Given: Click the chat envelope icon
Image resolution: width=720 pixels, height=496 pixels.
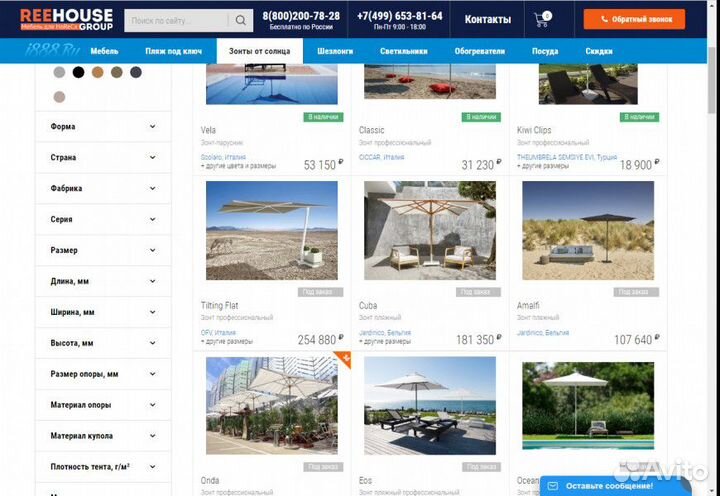Looking at the screenshot, I should point(553,486).
